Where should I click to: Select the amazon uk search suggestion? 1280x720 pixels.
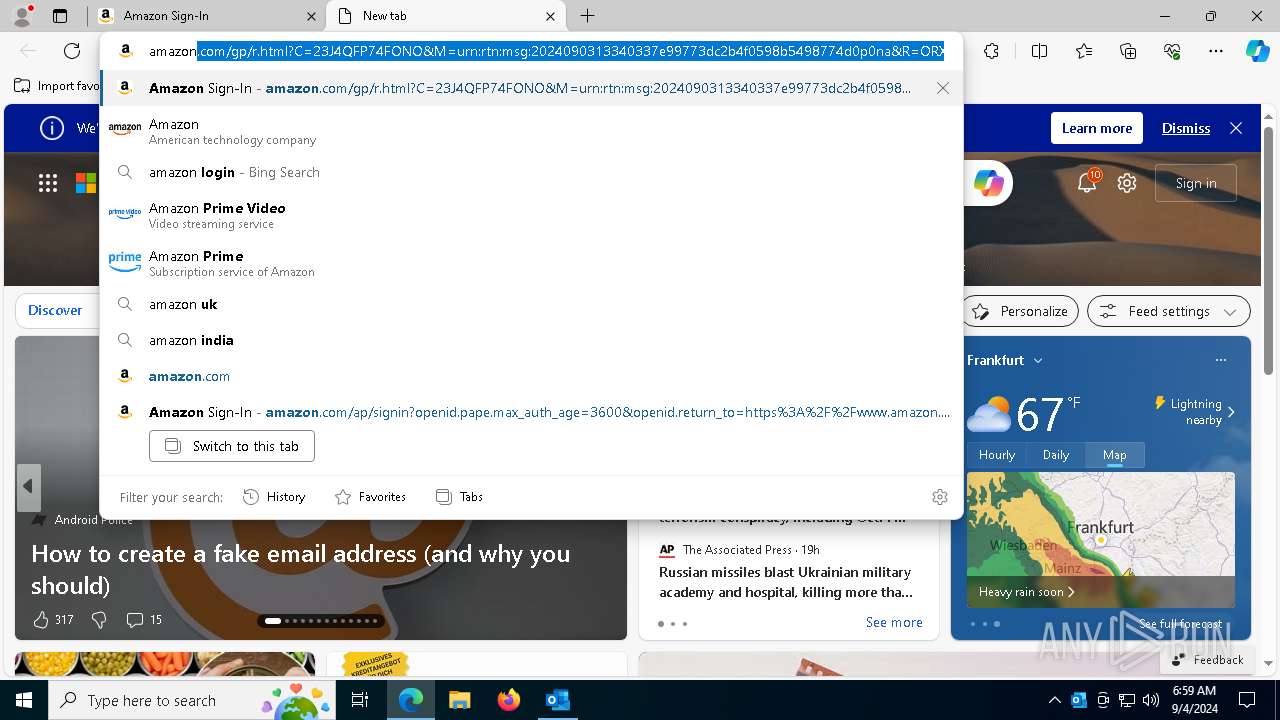(531, 304)
